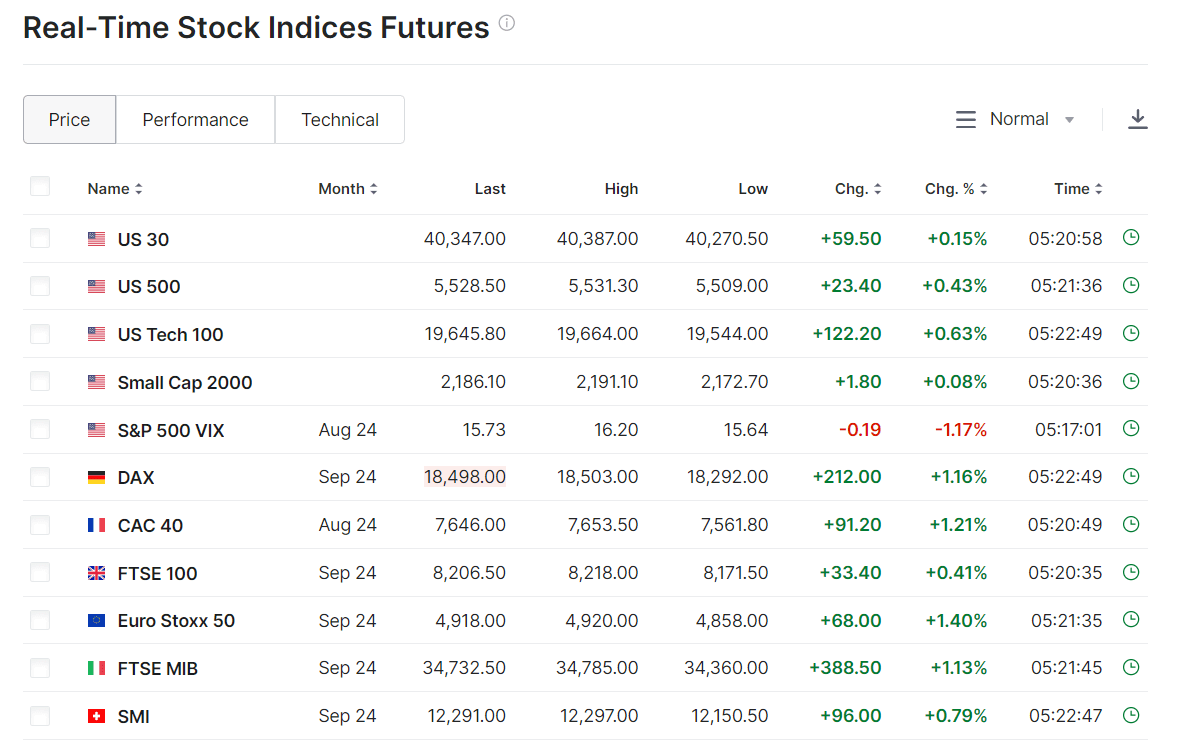Screen dimensions: 1189x742
Task: Open the Small Cap 2000 link
Action: pyautogui.click(x=185, y=383)
